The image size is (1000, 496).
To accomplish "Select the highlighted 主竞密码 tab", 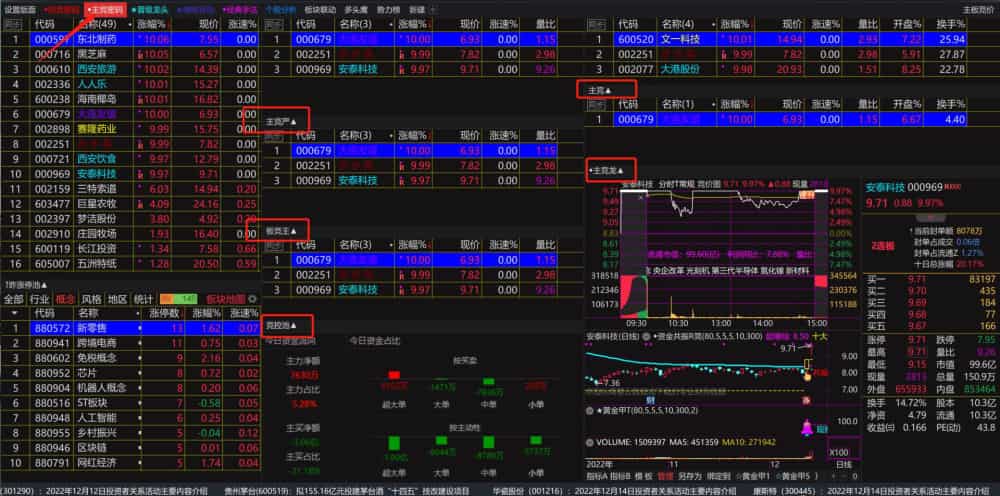I will [x=105, y=10].
